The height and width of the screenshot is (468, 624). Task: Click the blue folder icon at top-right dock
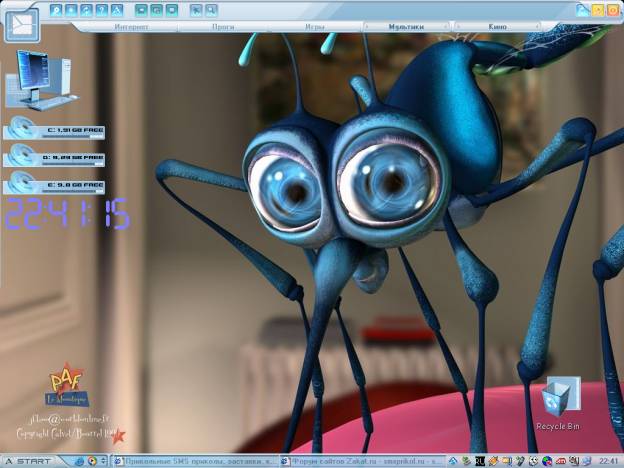coord(583,10)
